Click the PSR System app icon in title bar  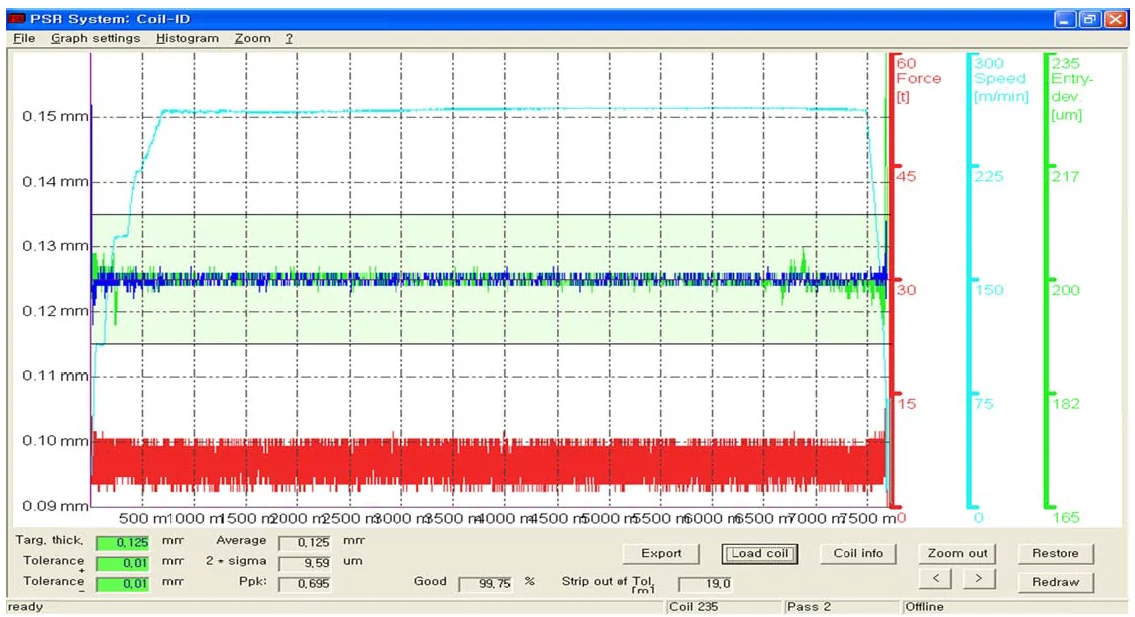tap(17, 19)
